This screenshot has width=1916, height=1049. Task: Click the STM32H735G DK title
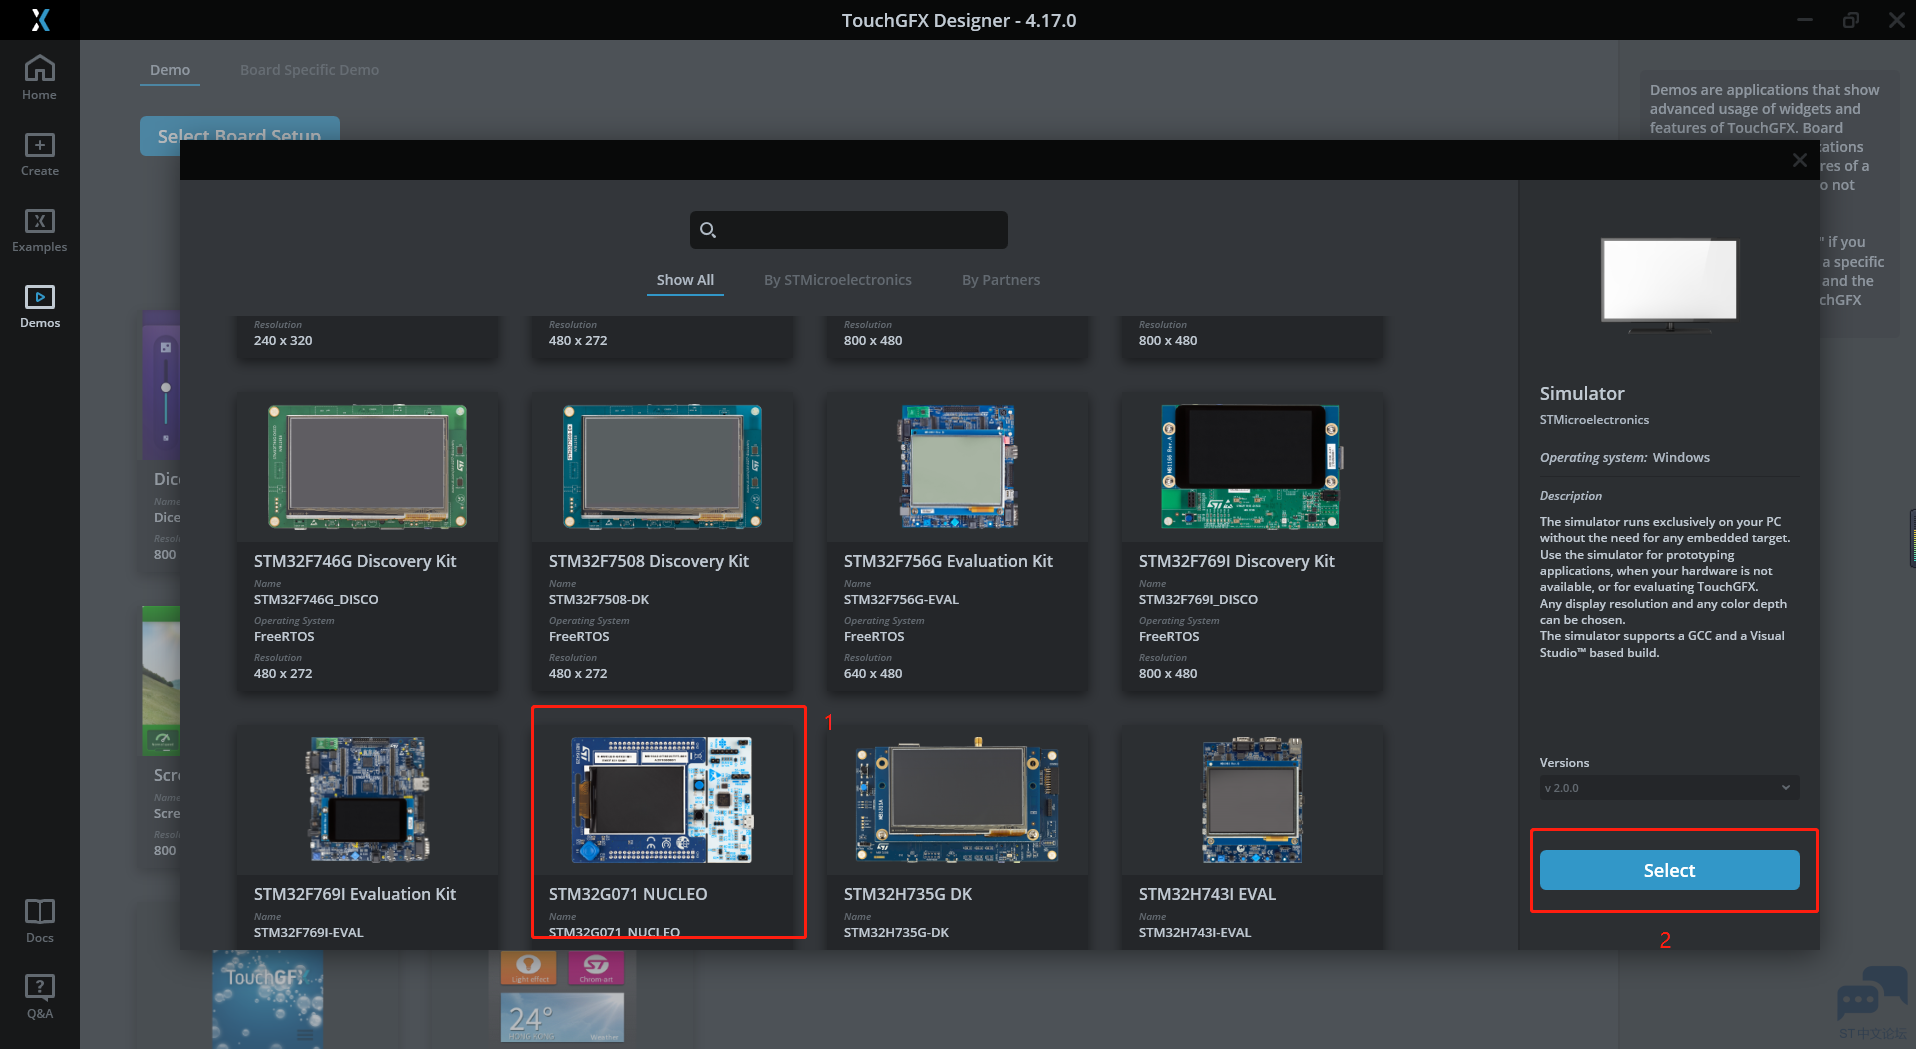[908, 894]
